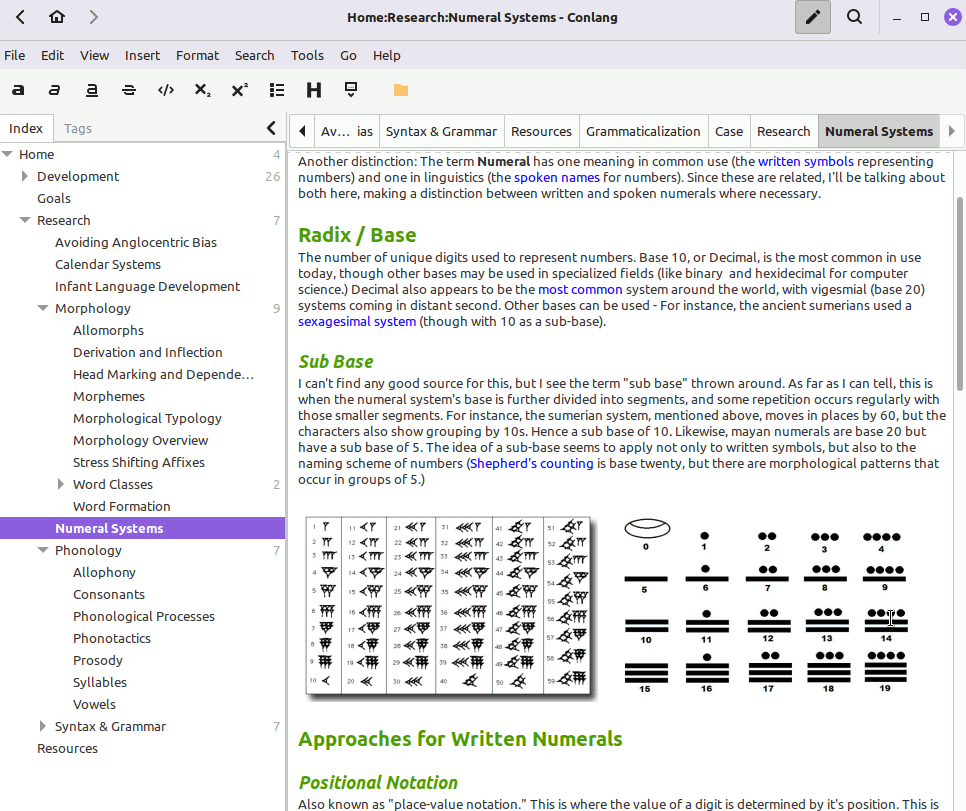Switch to the Tags tab

(78, 128)
